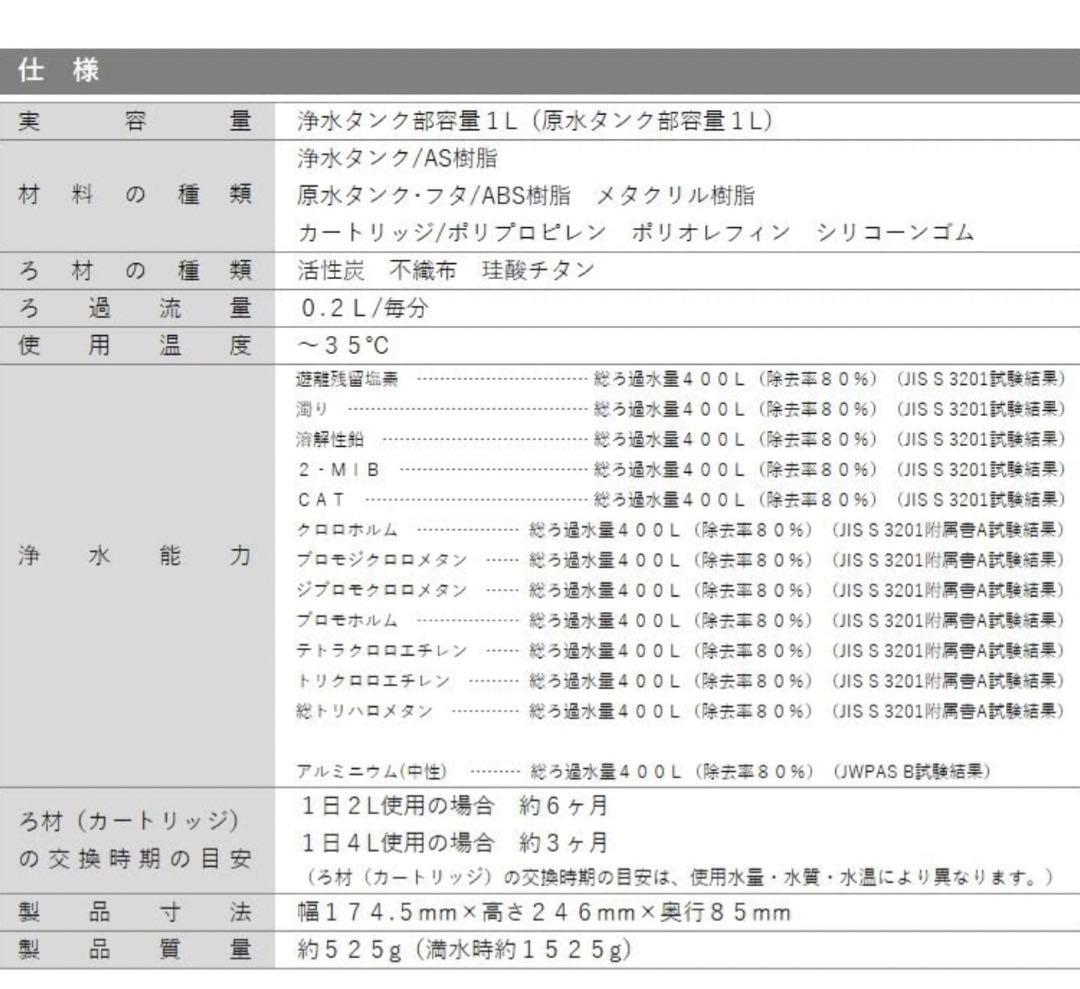Click the 〜35°C temperature value
Screen dimensions: 1080x989
(343, 346)
